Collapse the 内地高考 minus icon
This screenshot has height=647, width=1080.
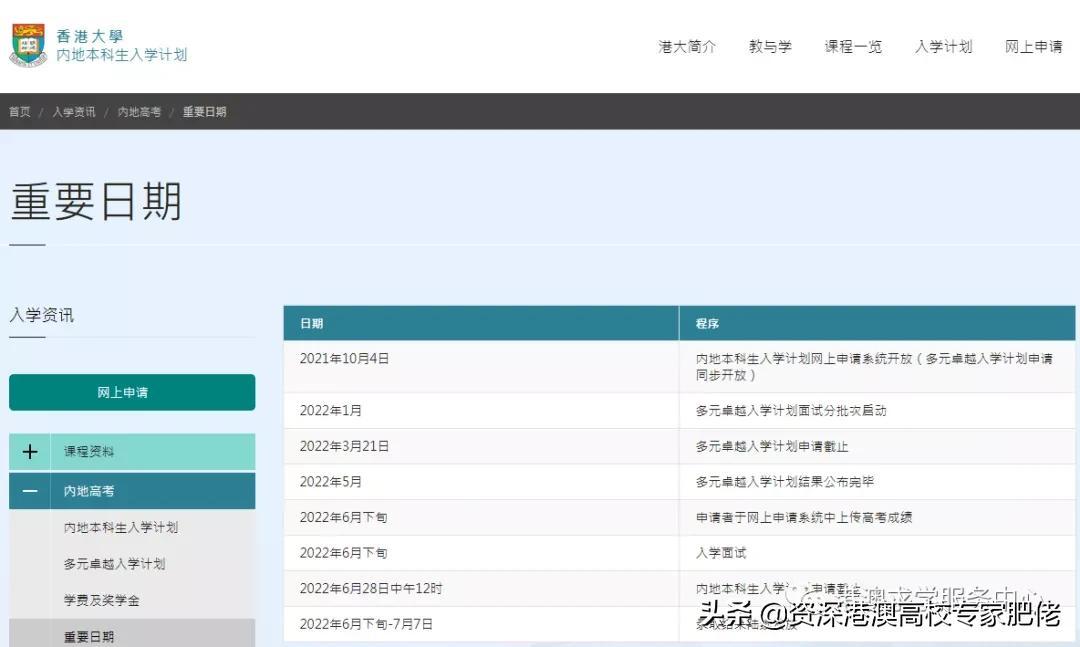tap(30, 492)
